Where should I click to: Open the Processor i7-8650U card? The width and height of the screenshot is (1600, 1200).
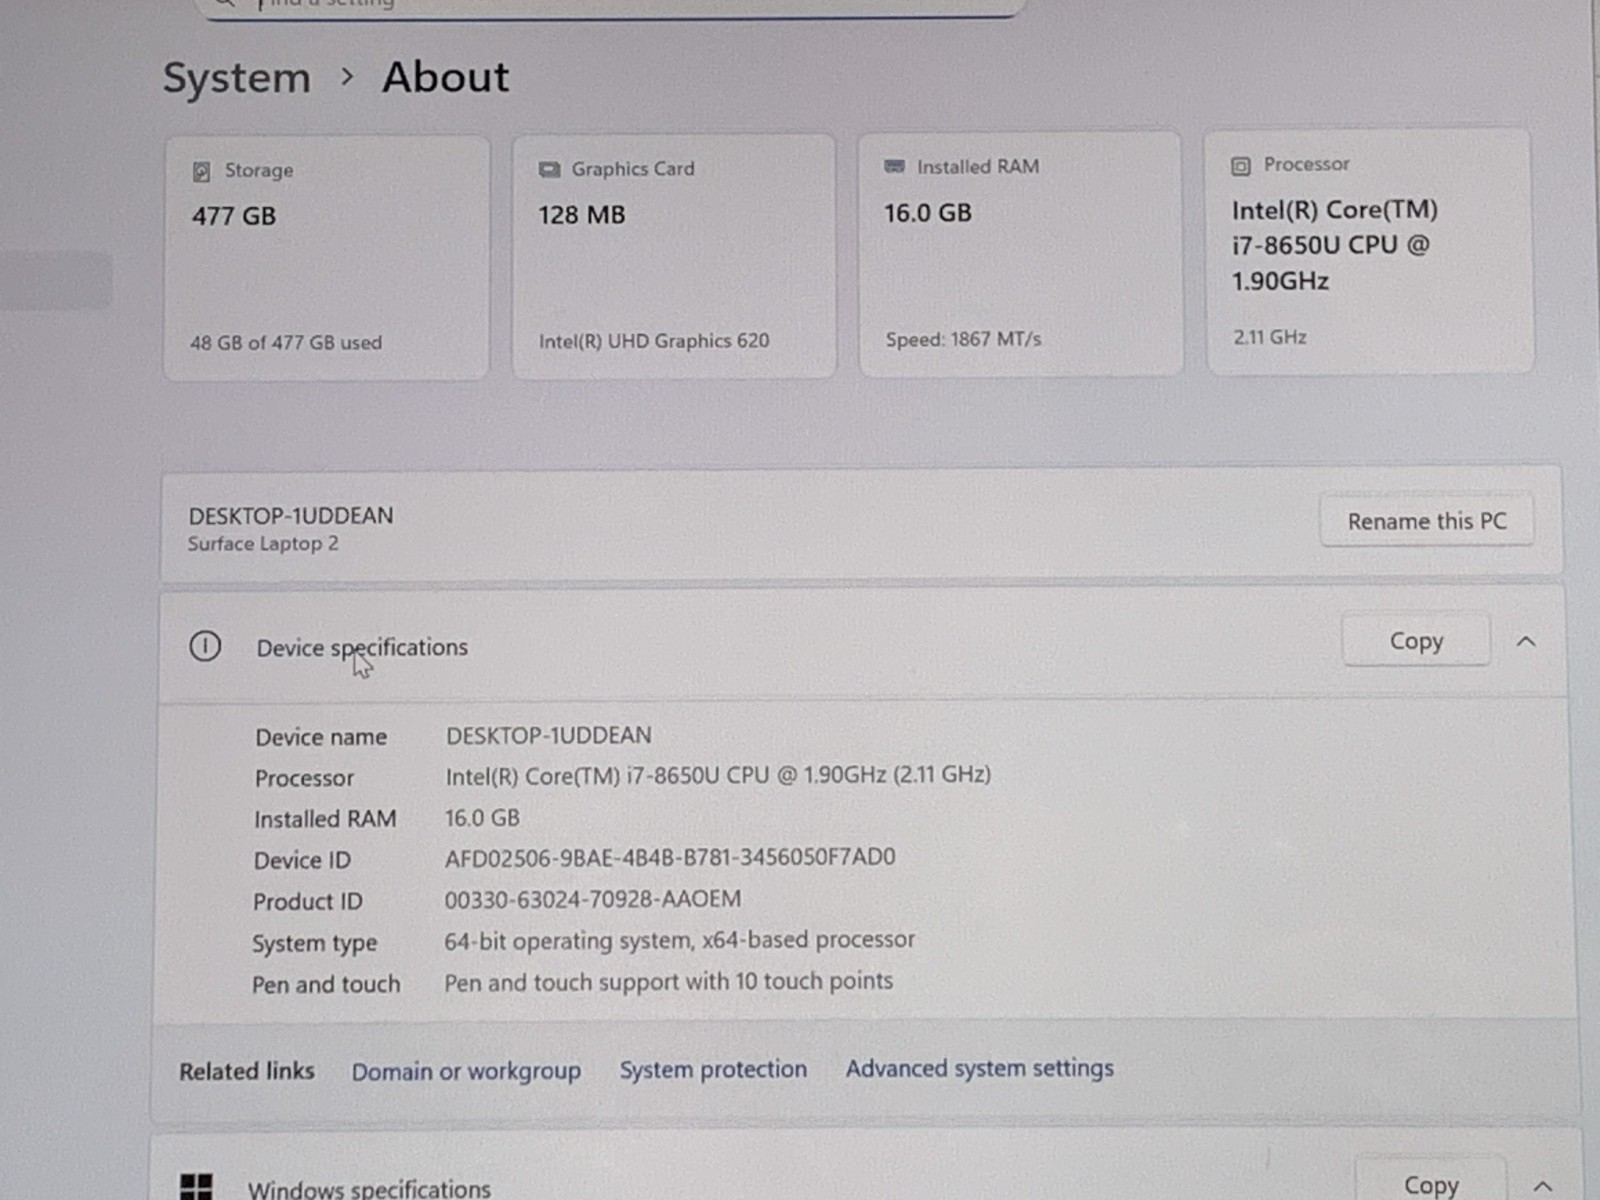(x=1369, y=251)
